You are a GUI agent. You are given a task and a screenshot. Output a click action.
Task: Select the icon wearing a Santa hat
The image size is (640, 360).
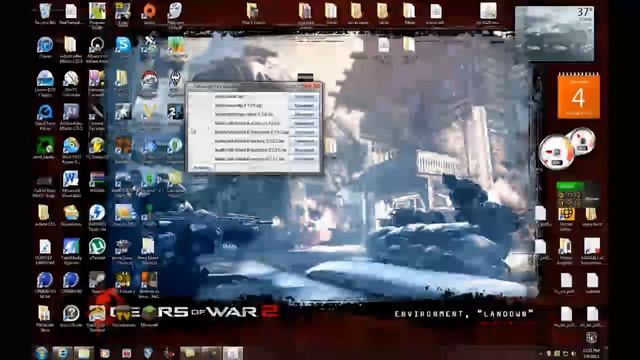pos(149,80)
